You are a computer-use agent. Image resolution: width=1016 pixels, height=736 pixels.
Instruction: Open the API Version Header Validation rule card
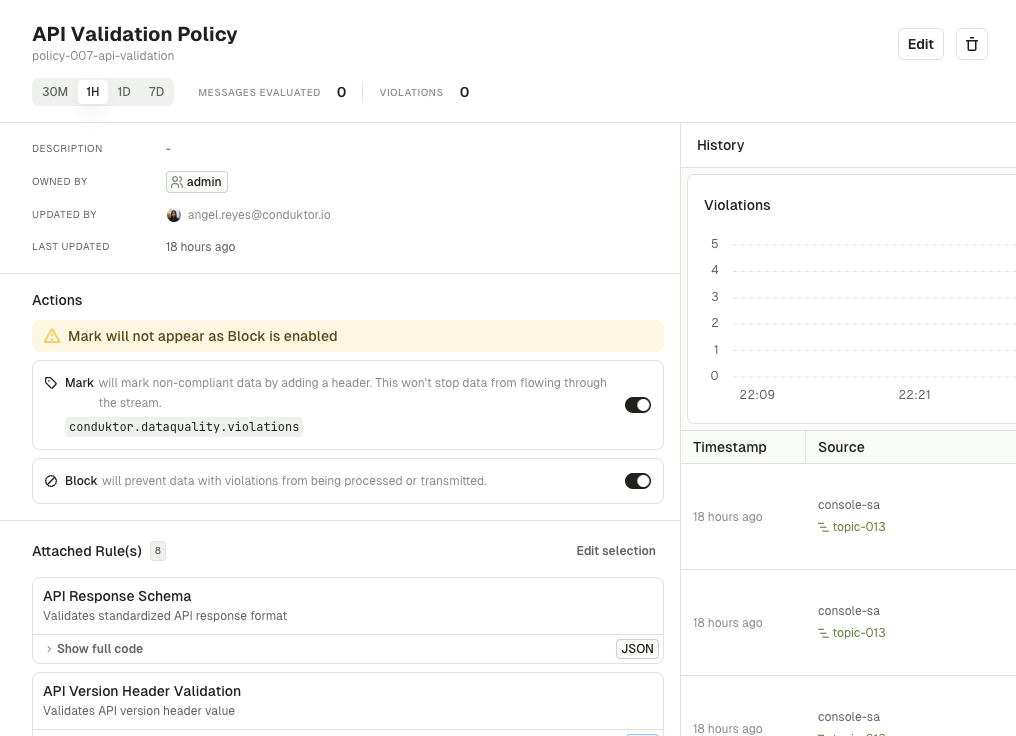coord(142,691)
